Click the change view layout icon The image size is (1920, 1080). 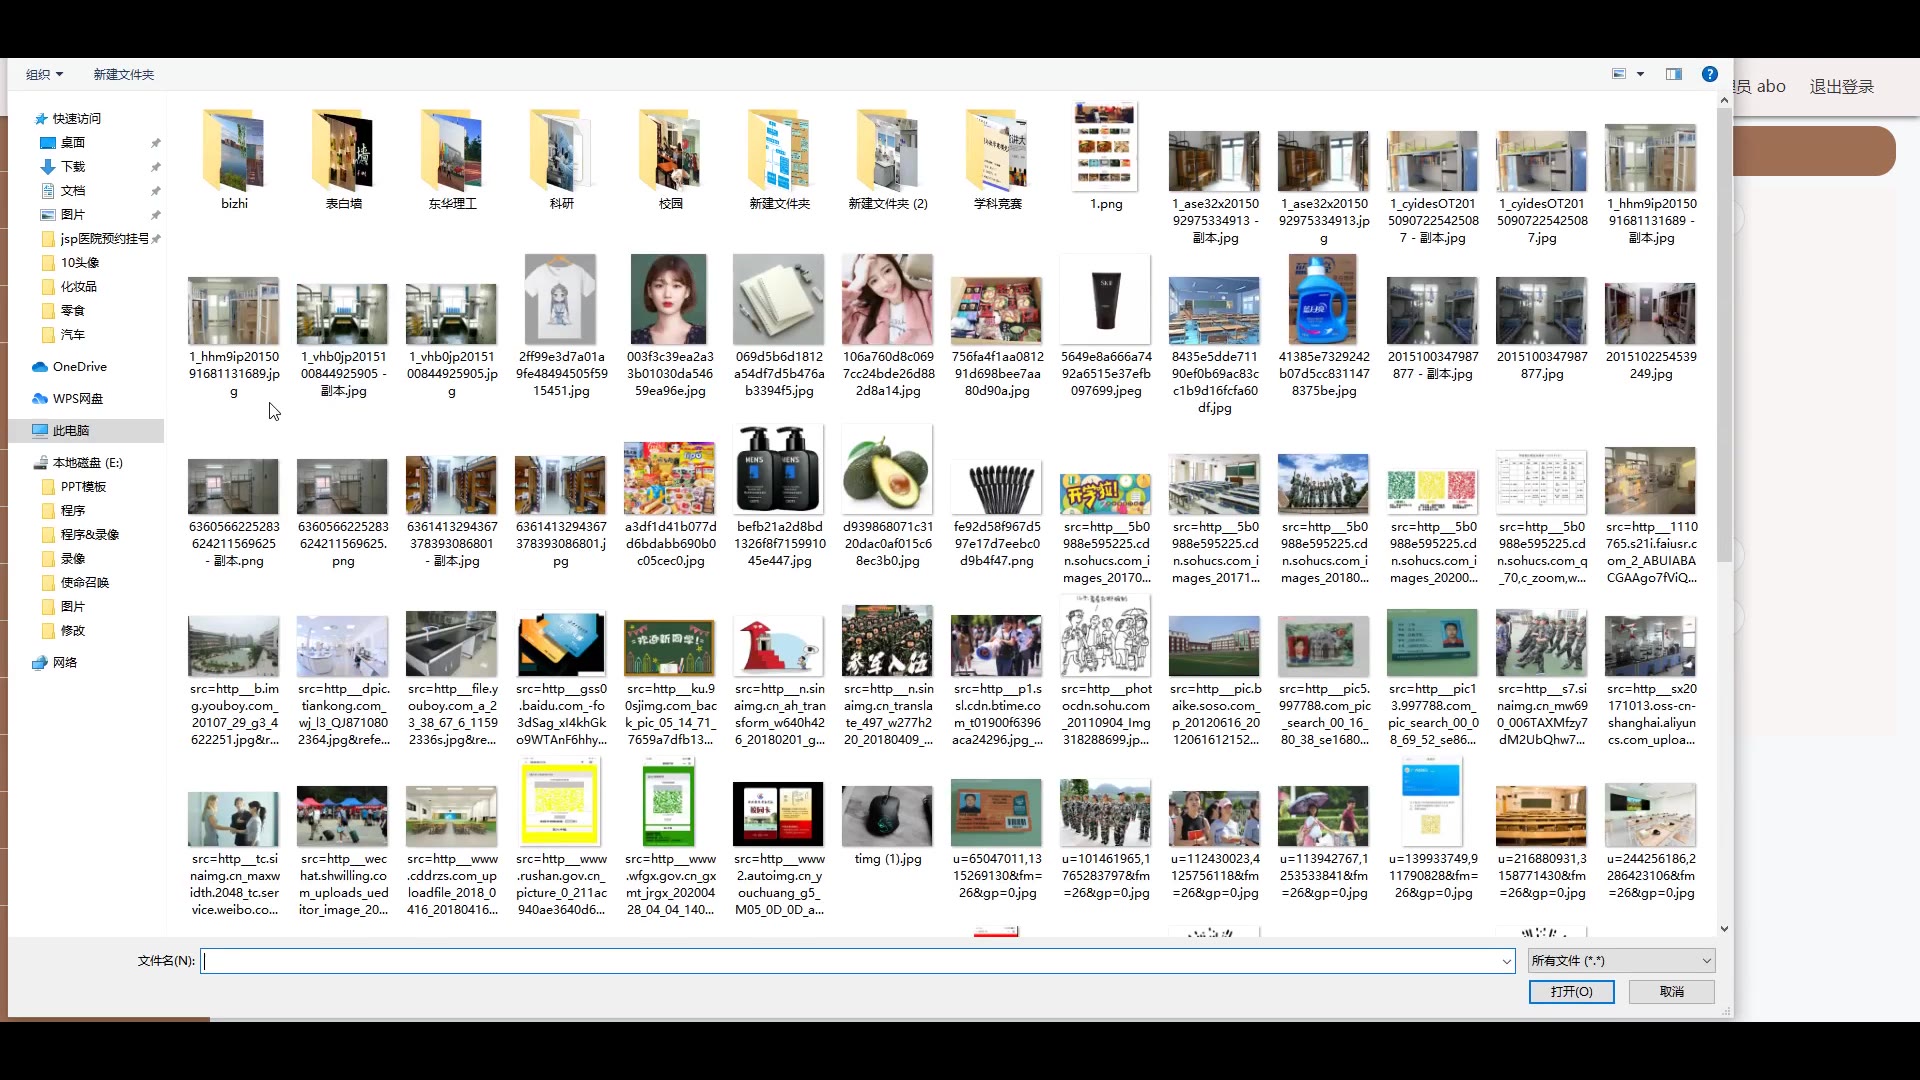1619,74
